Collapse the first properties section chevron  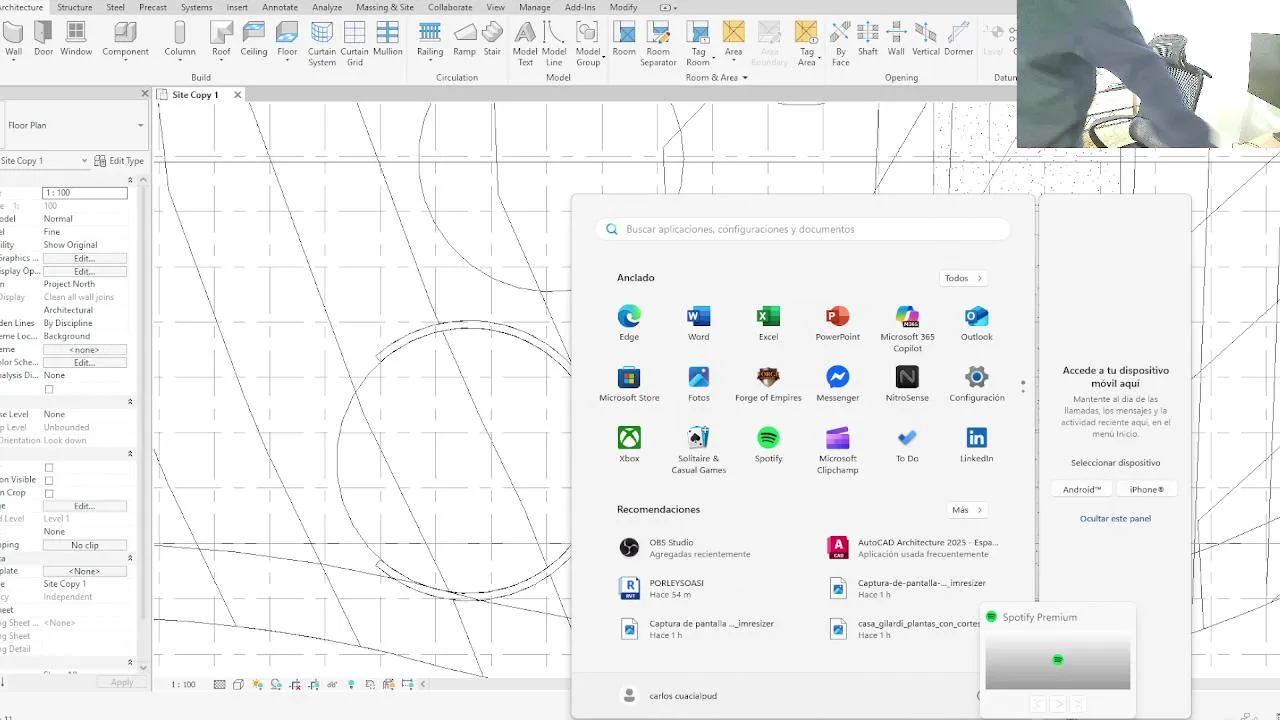pyautogui.click(x=130, y=180)
